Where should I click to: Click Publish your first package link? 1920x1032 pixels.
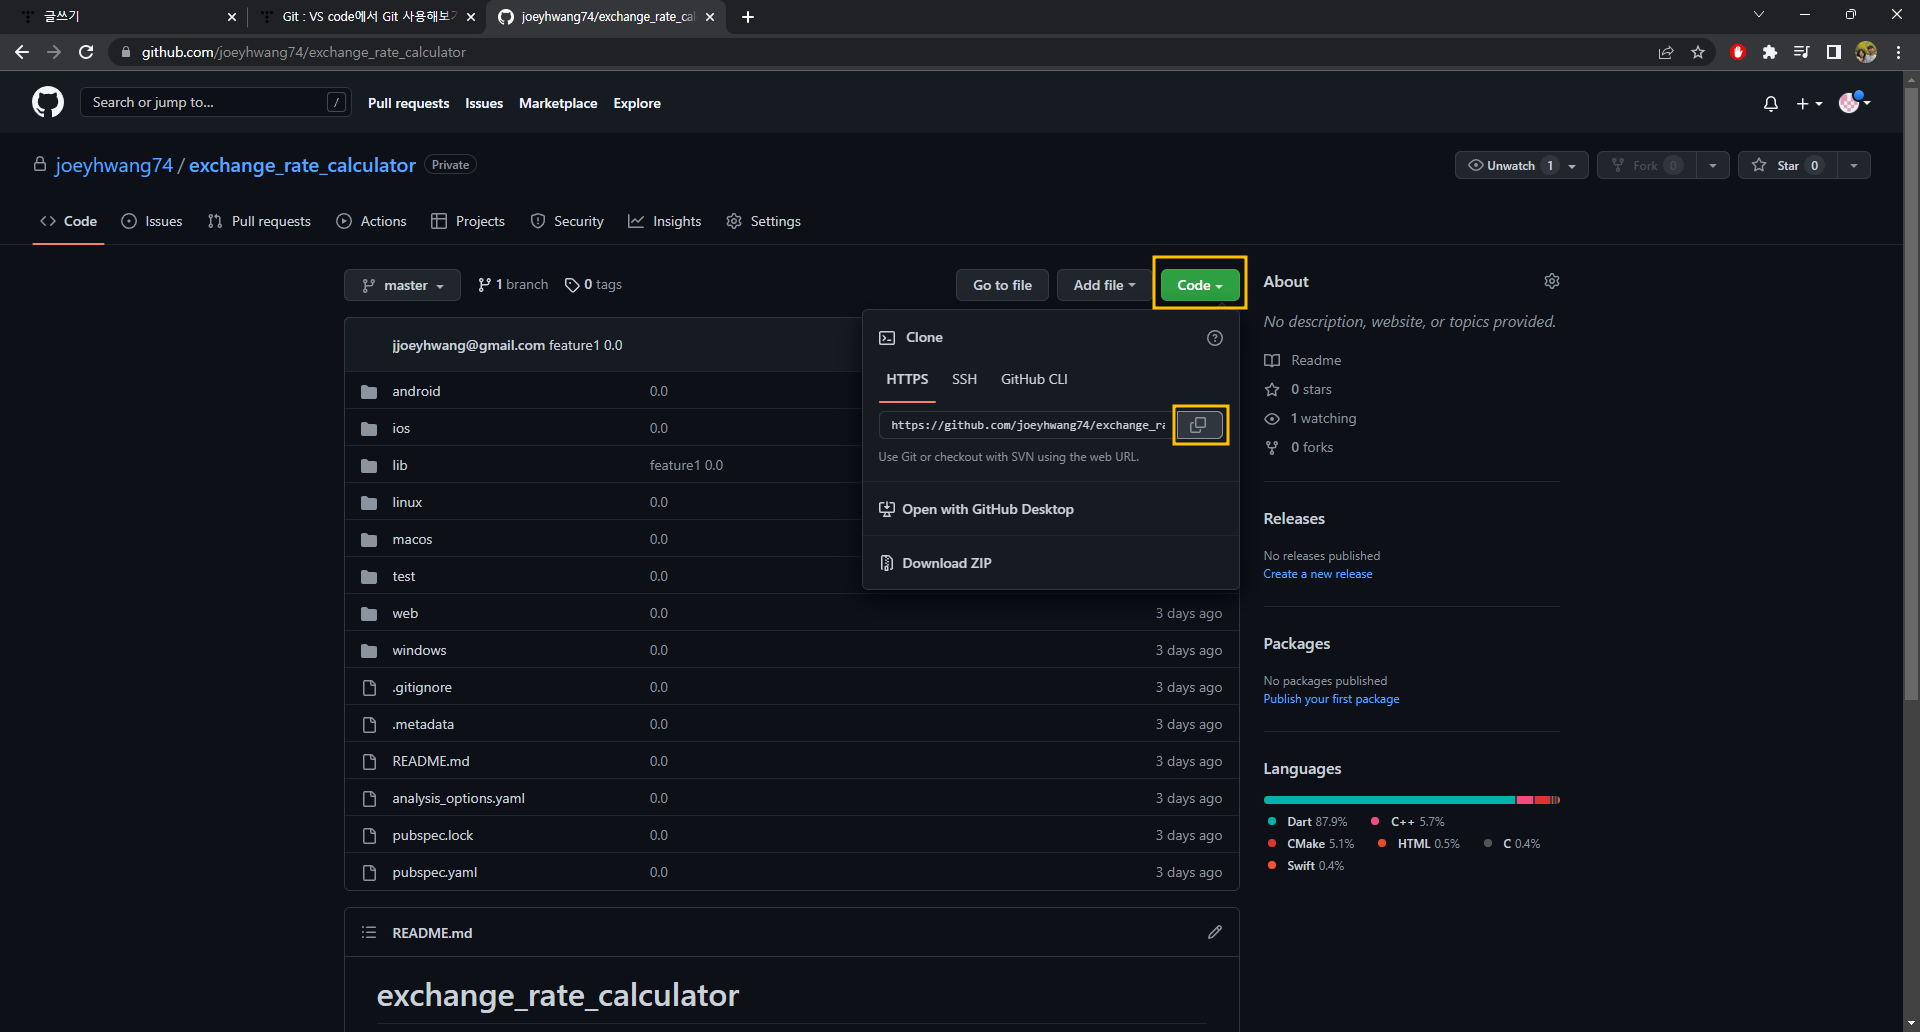[1331, 699]
